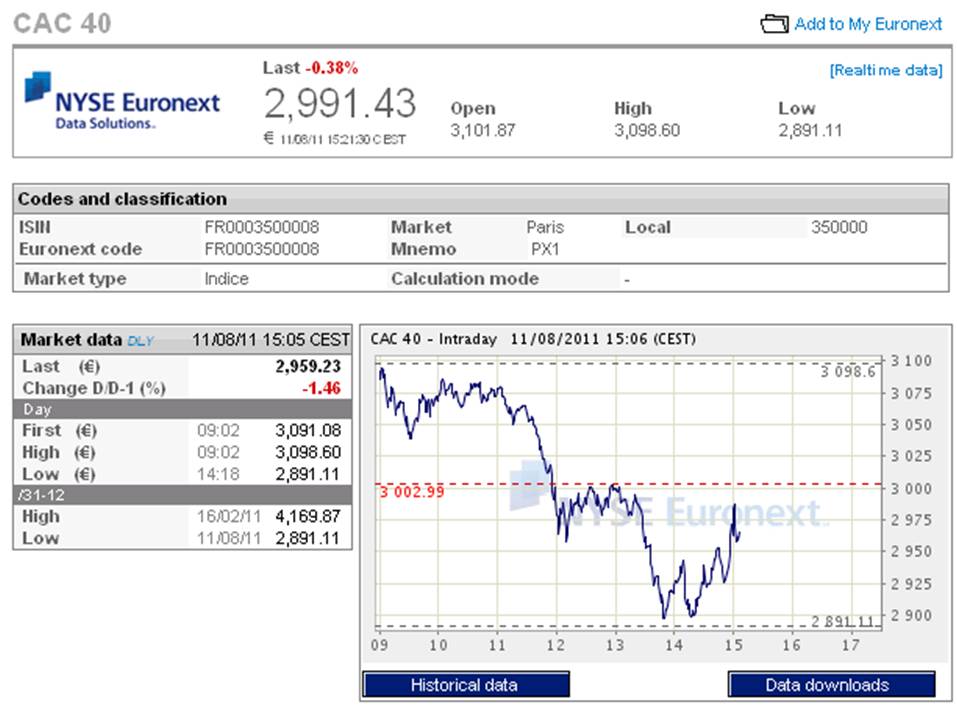Viewport: 957px width, 709px height.
Task: Click the Realtime data link
Action: [x=886, y=70]
